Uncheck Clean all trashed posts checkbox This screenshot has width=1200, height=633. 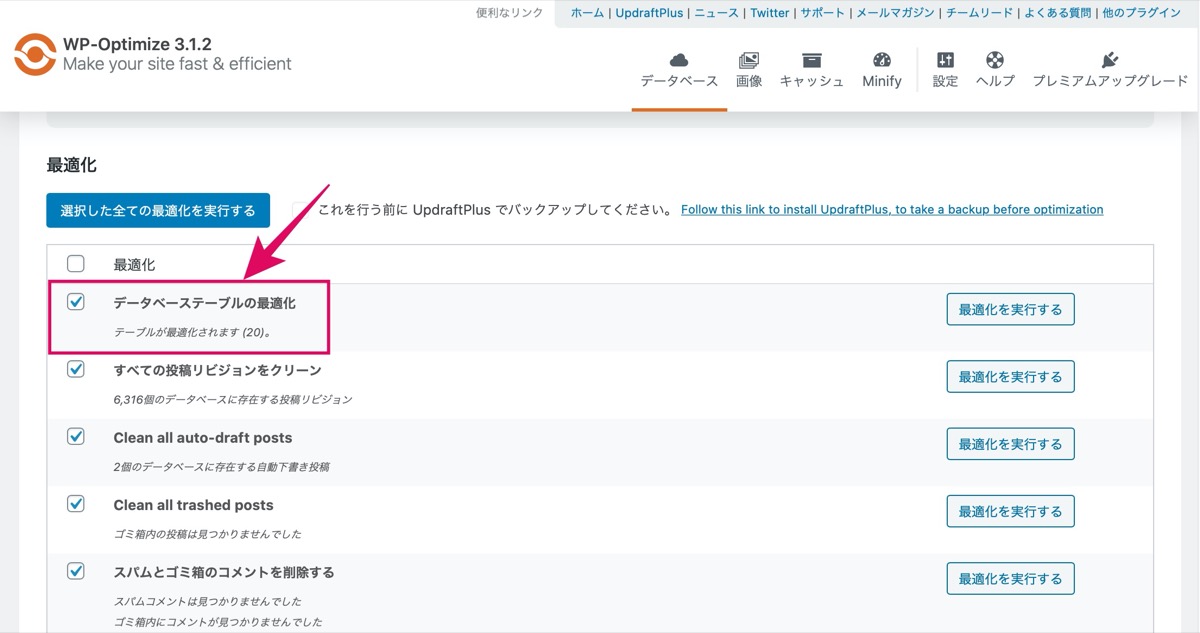[76, 504]
